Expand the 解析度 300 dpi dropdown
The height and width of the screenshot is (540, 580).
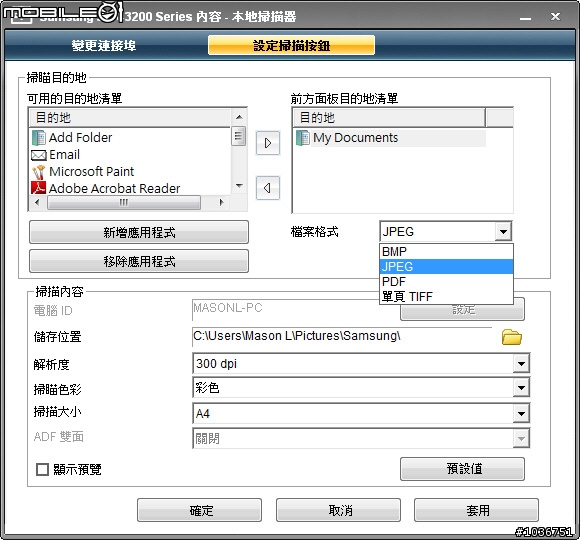tap(521, 364)
